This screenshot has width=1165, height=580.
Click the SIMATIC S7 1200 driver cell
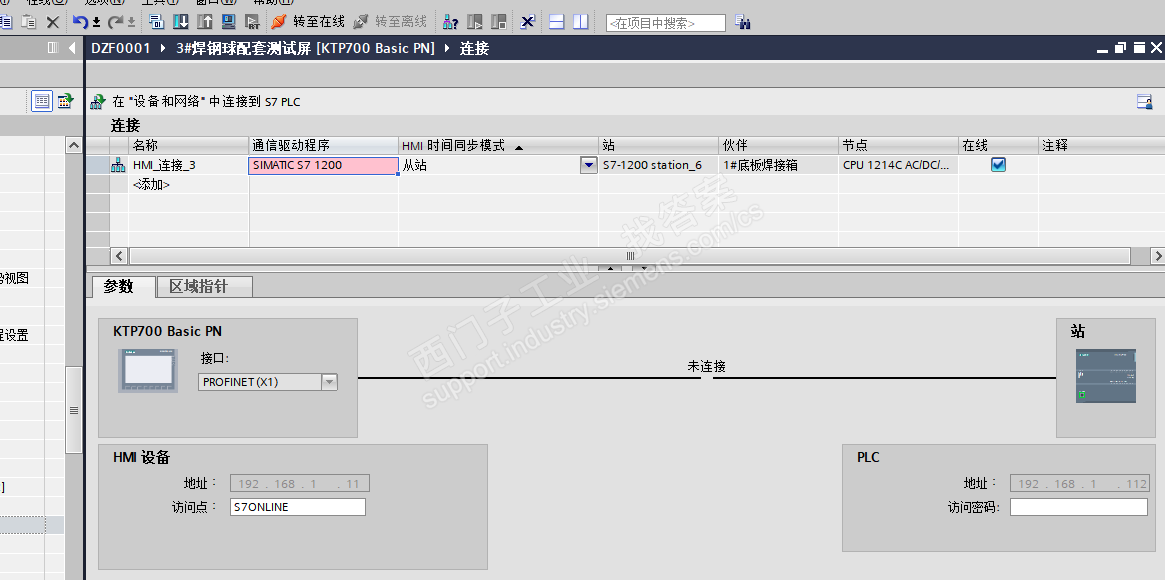(x=323, y=165)
